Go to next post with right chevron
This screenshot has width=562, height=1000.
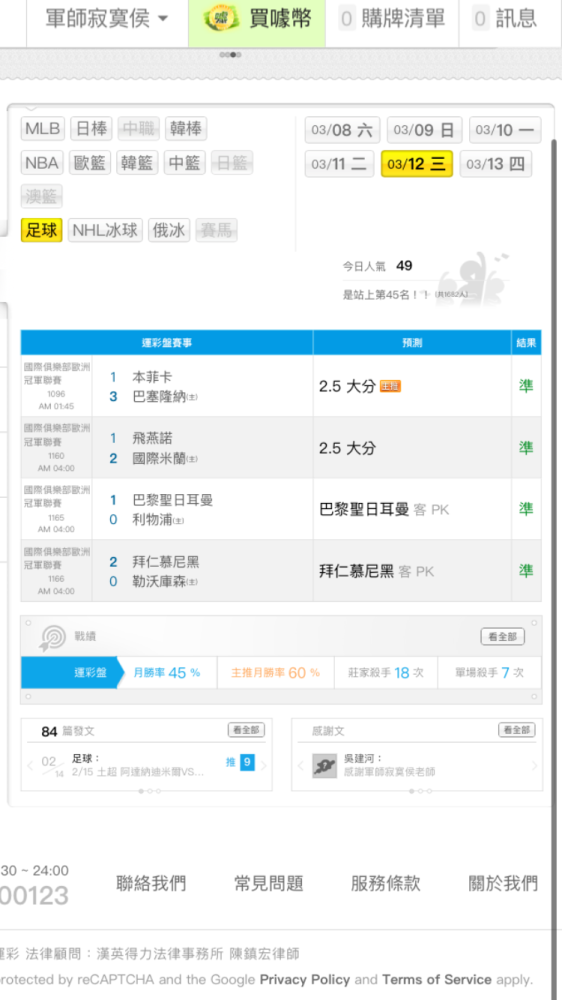click(263, 765)
